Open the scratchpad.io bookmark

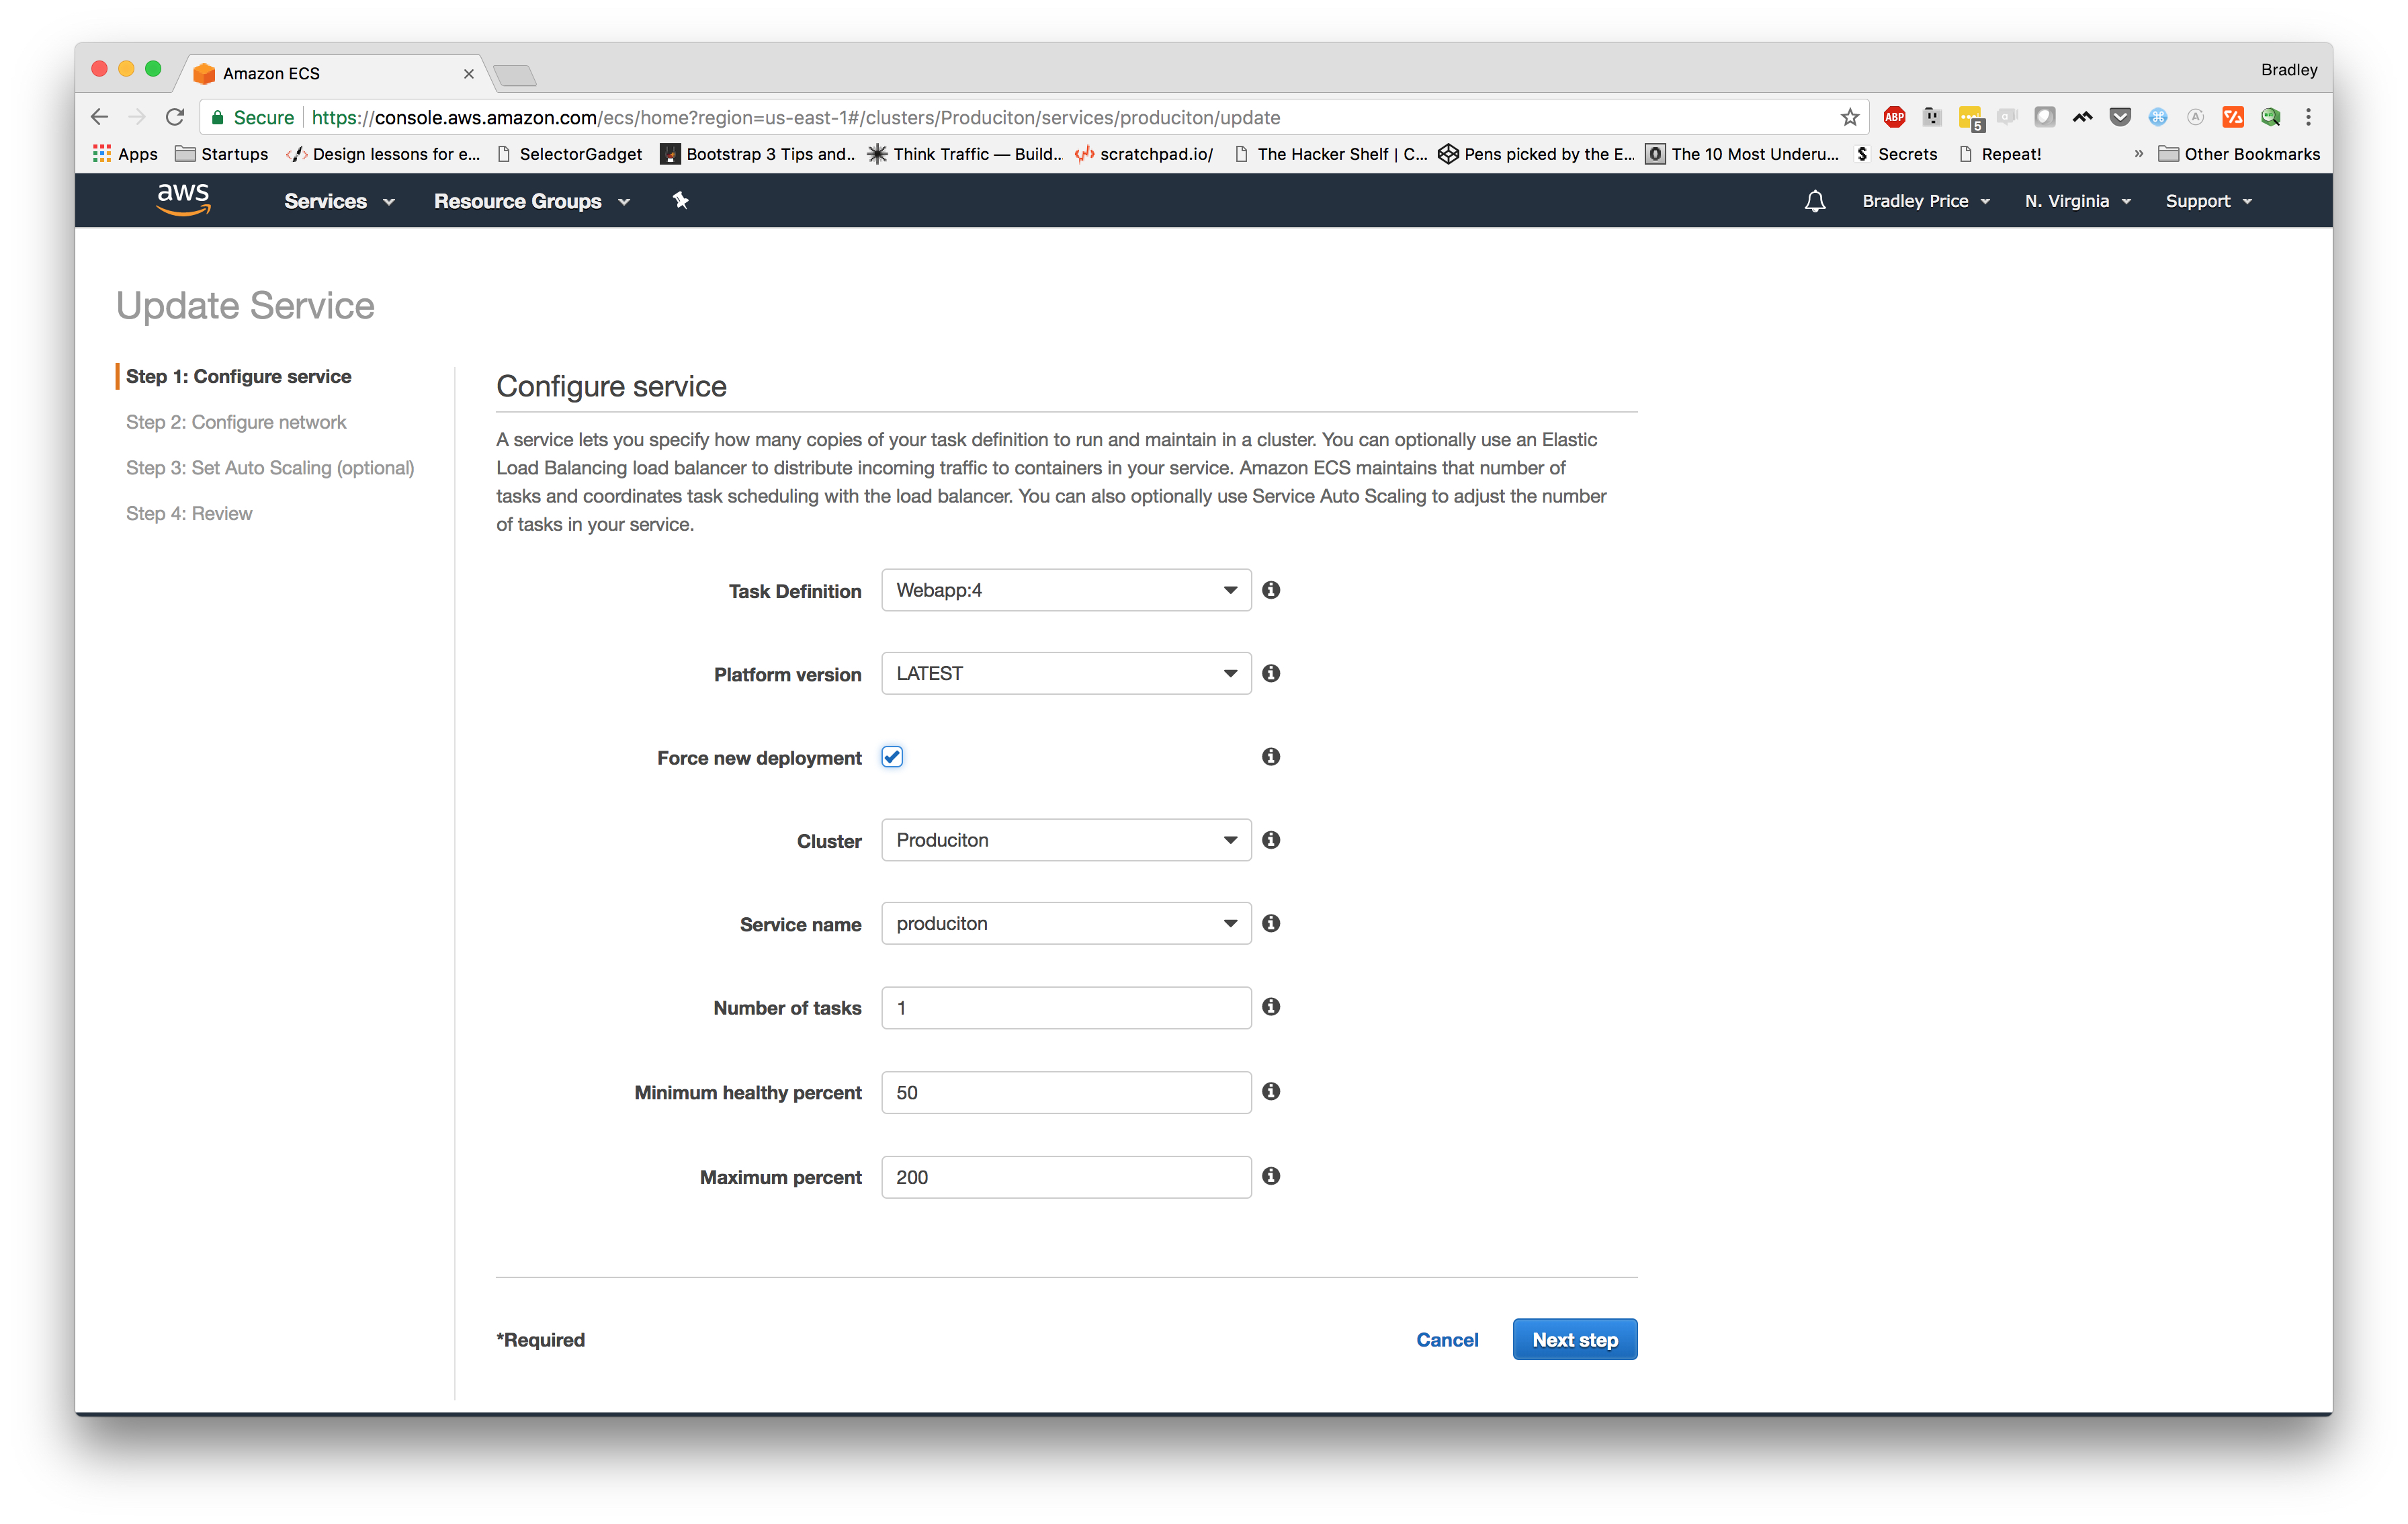[x=1144, y=154]
